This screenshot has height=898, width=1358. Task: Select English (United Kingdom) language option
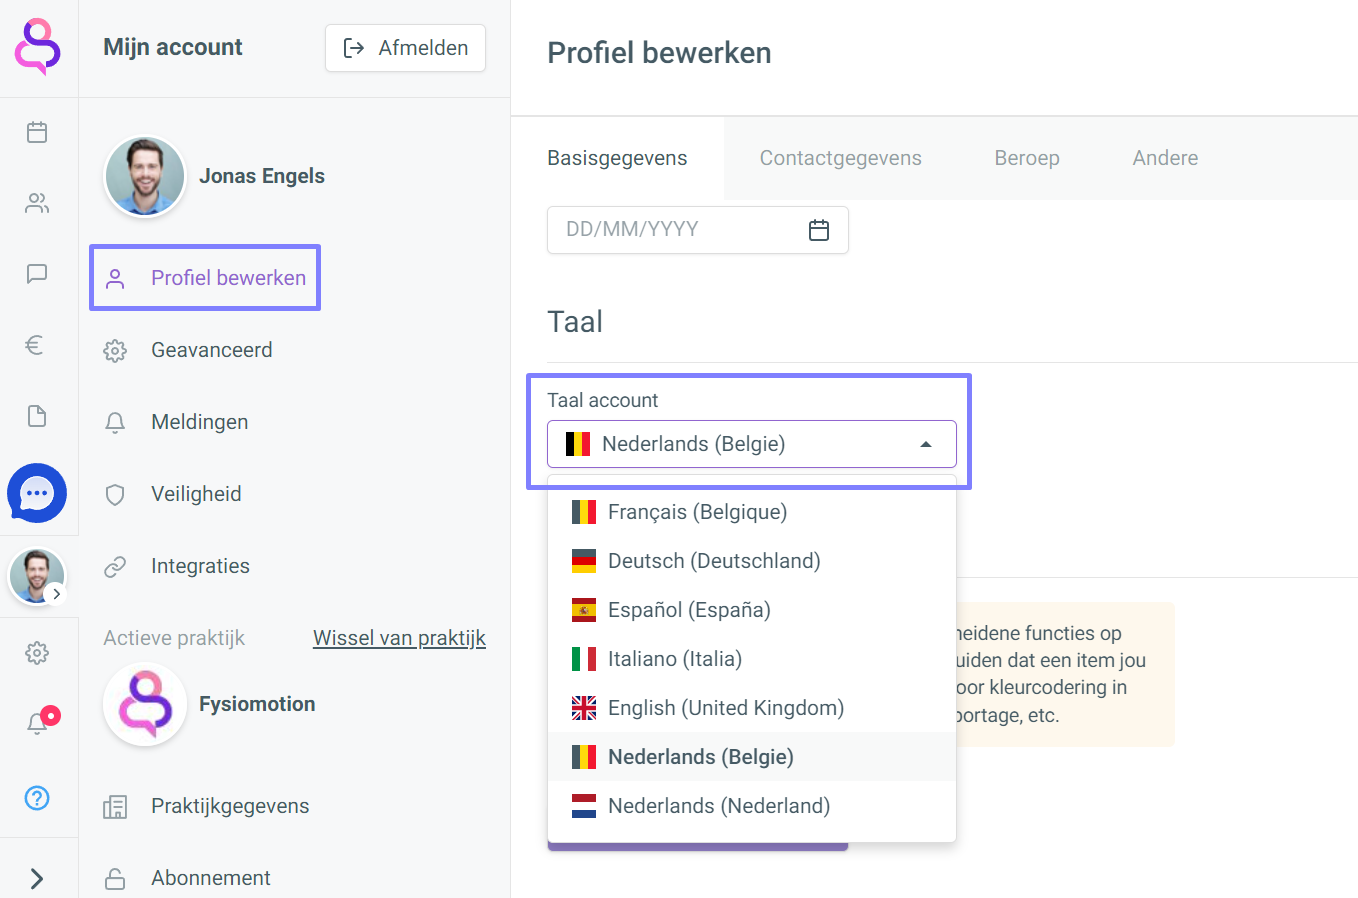pyautogui.click(x=752, y=708)
